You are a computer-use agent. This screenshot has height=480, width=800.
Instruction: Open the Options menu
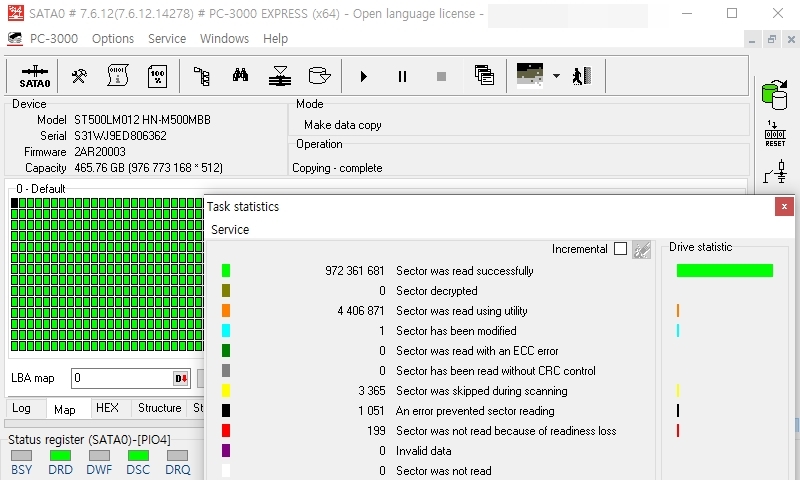[113, 39]
